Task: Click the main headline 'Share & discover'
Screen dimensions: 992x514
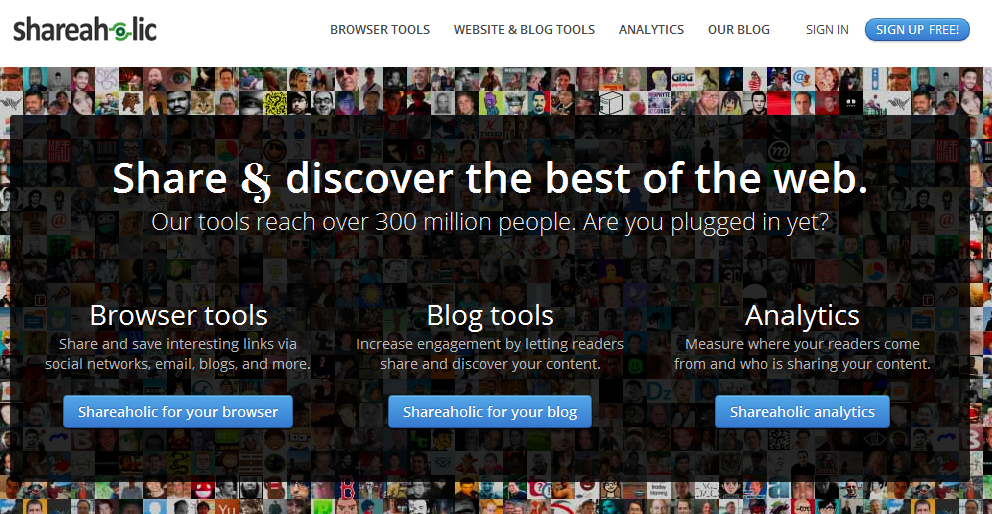Action: pyautogui.click(x=490, y=179)
